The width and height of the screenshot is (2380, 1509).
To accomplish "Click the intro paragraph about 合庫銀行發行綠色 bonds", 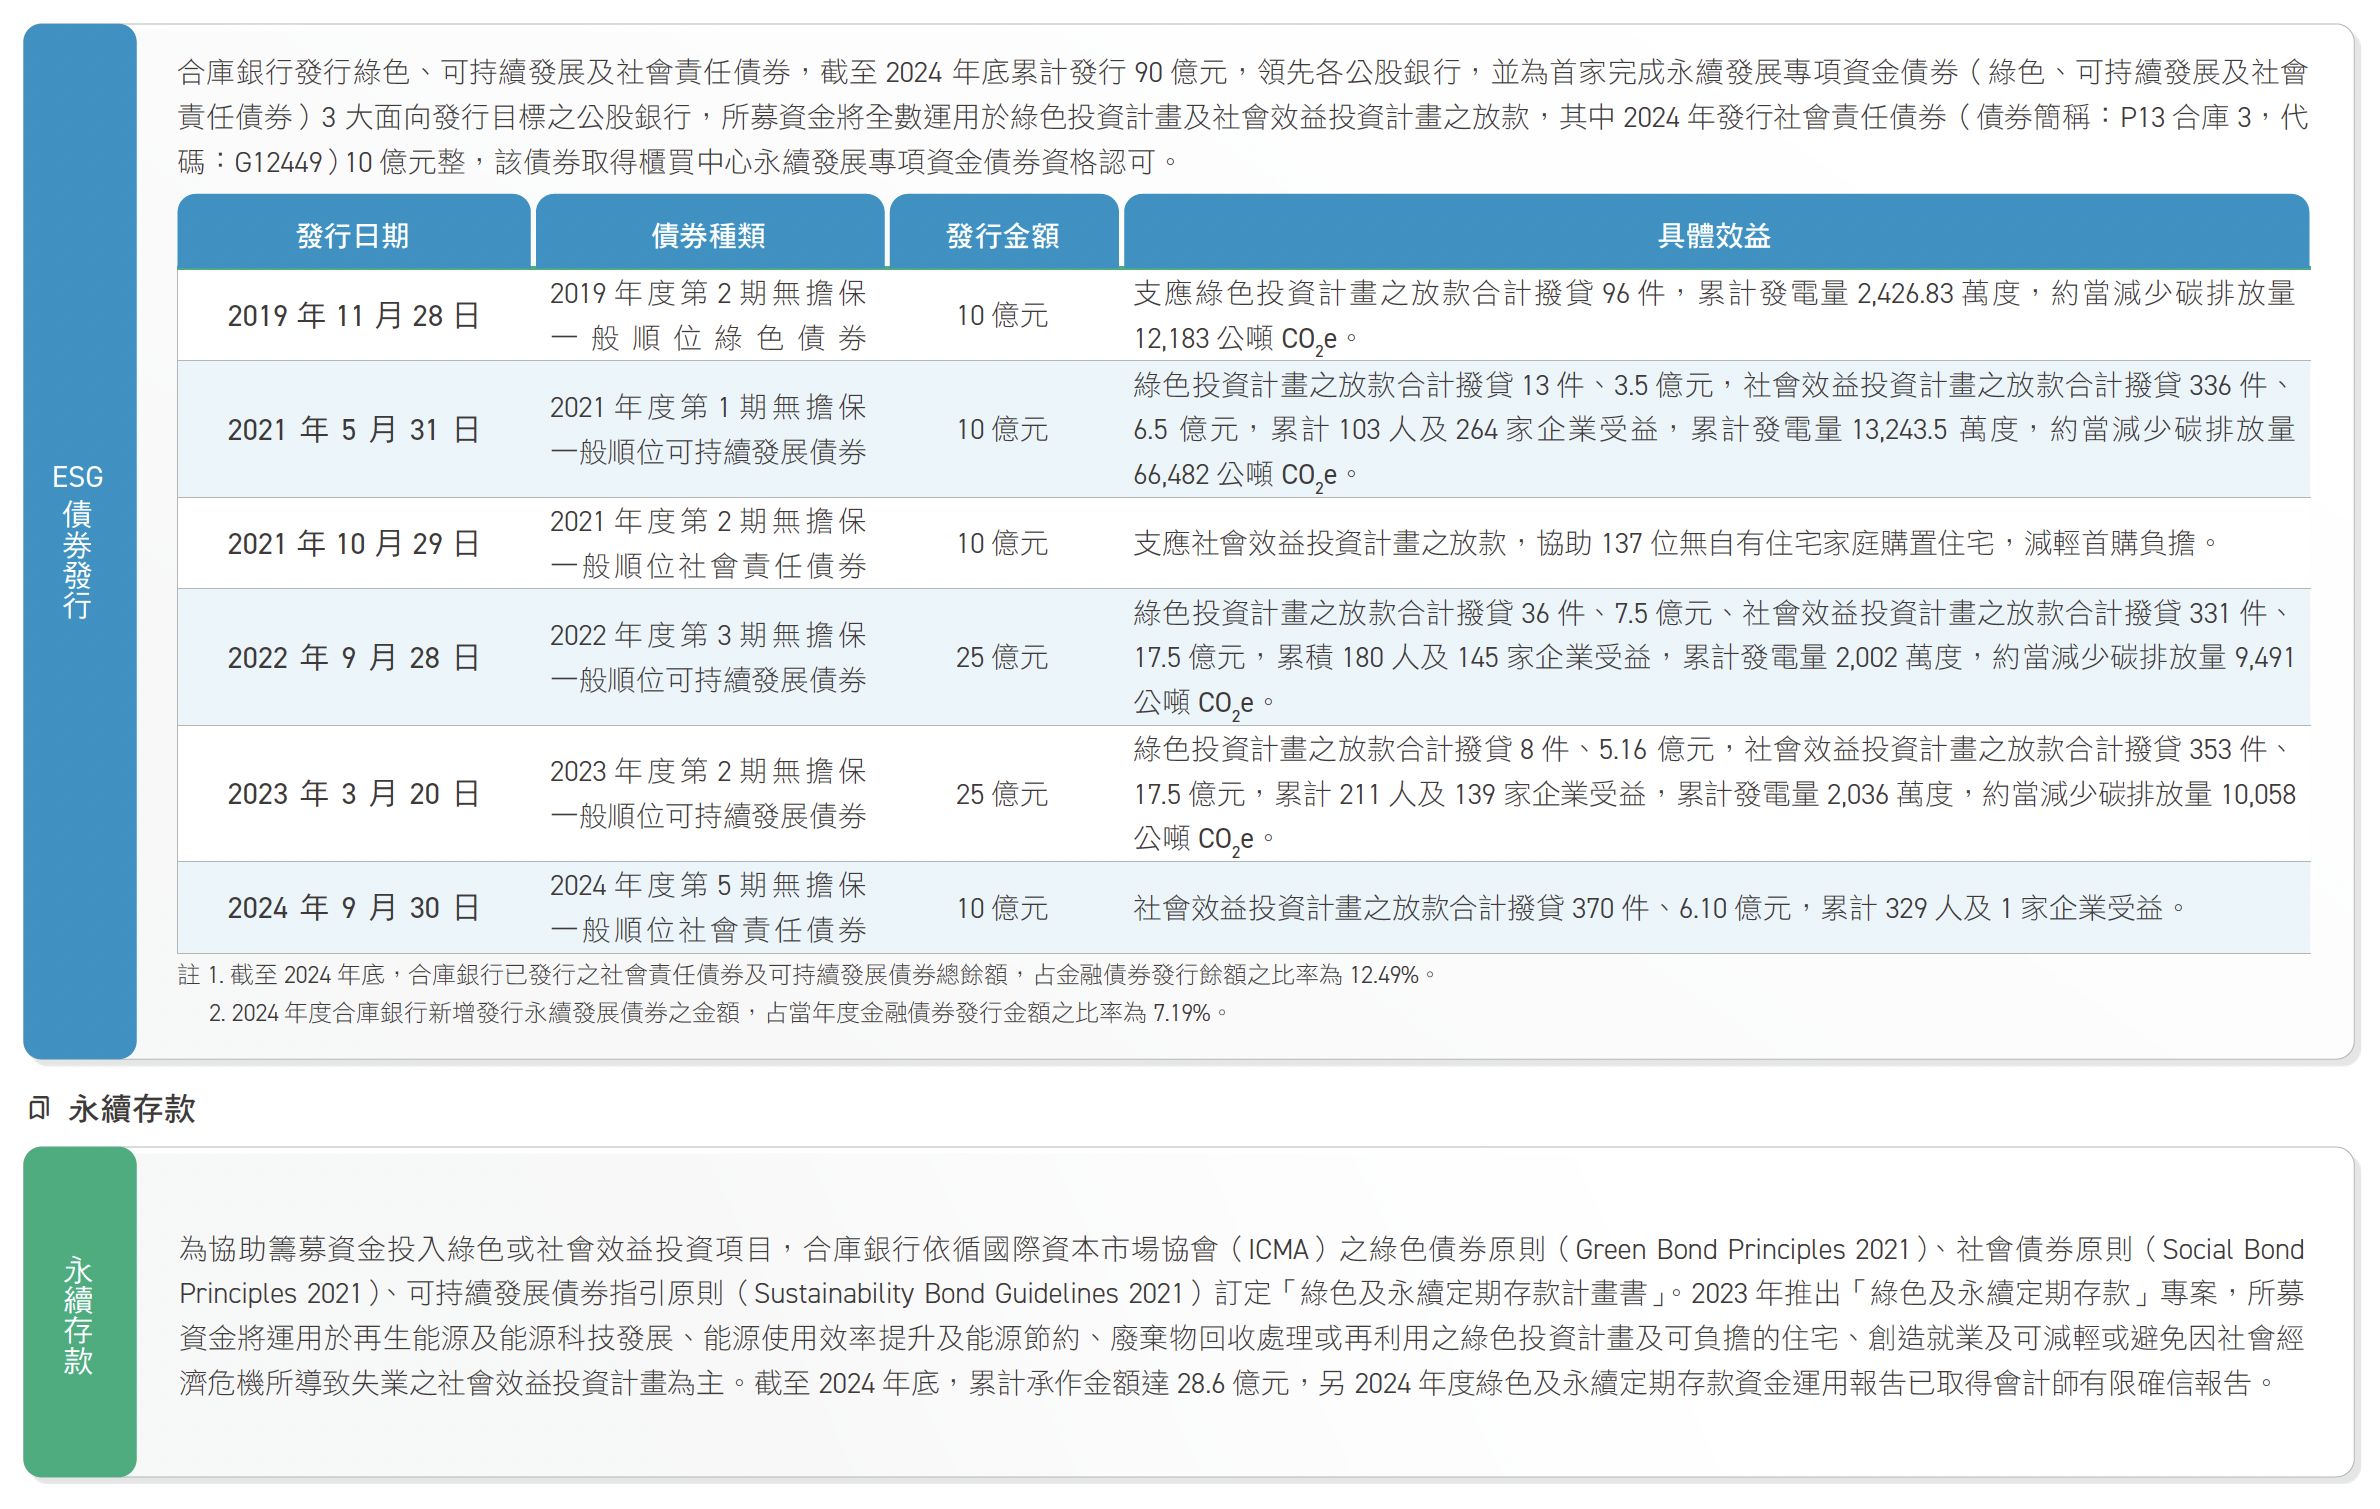I will point(1243,117).
